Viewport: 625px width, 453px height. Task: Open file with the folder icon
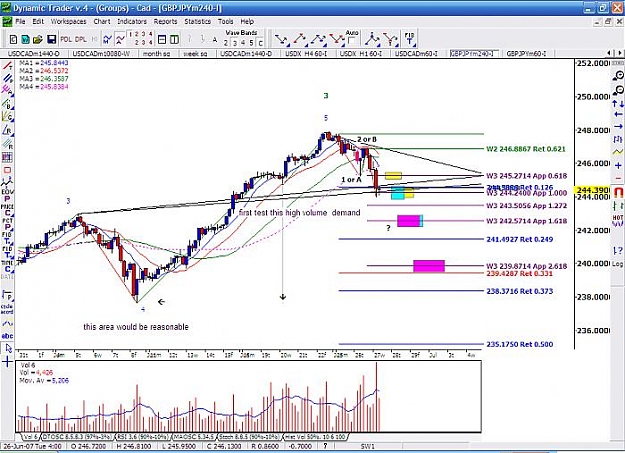(38, 39)
